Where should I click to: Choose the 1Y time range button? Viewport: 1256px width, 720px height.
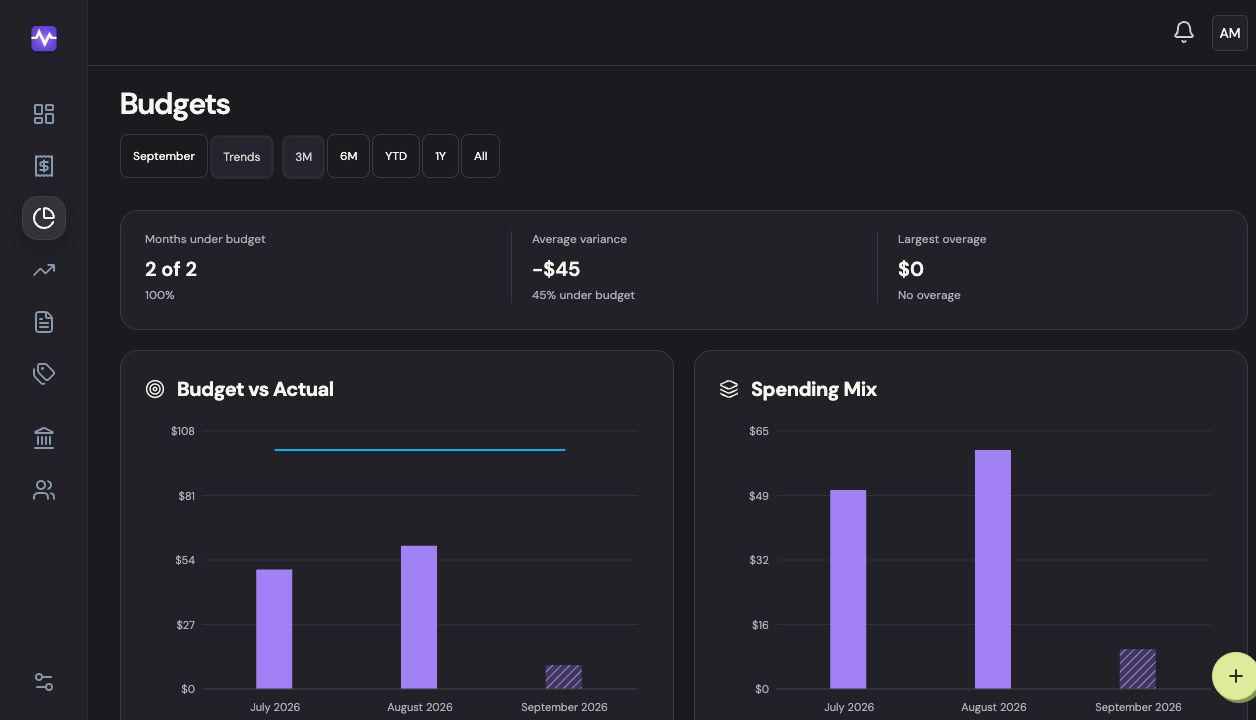tap(440, 156)
